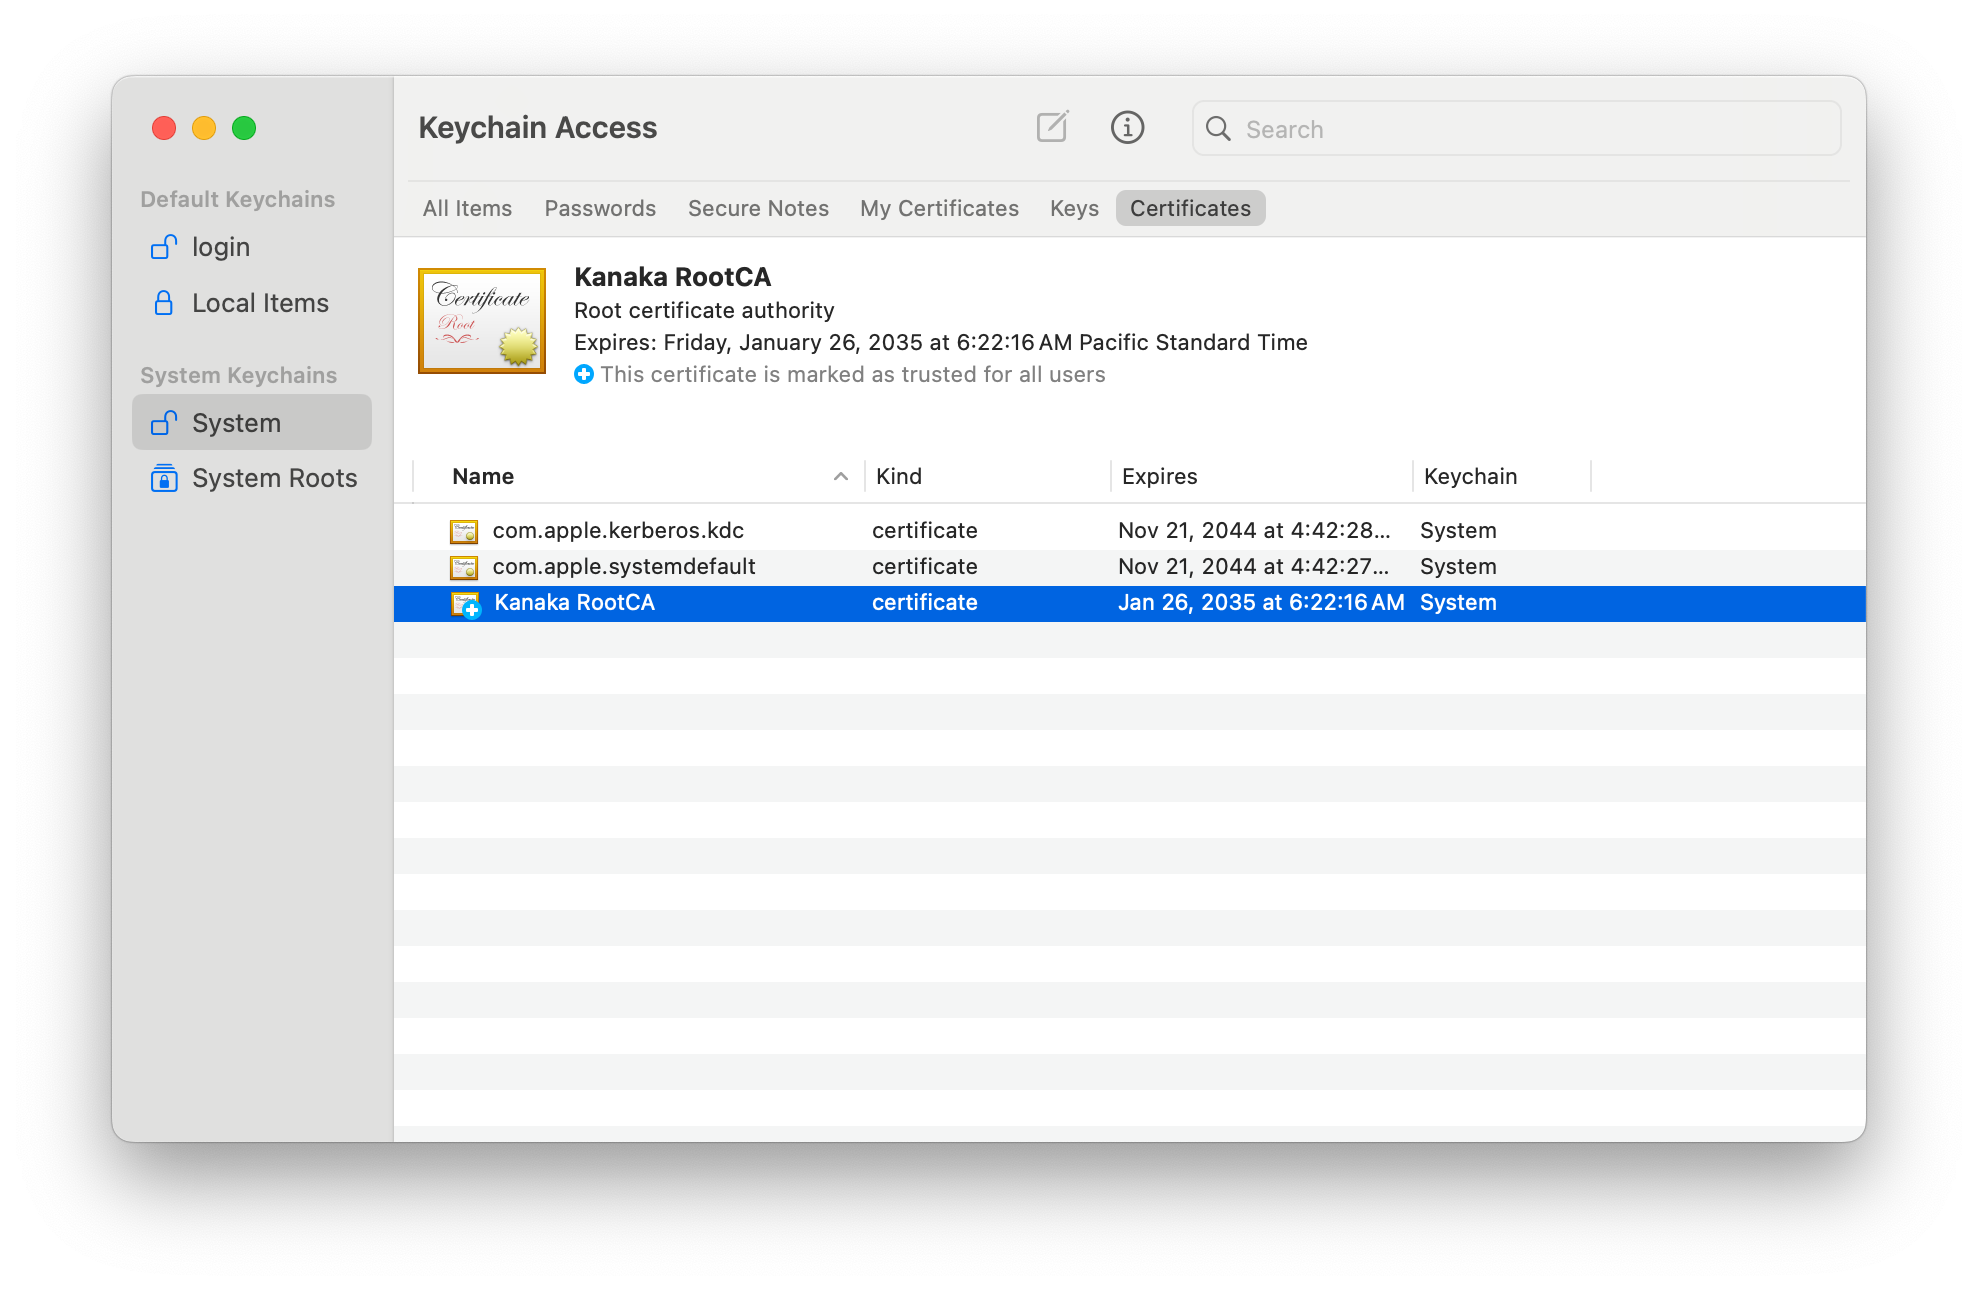Click the Keychain column header
This screenshot has width=1978, height=1290.
[1470, 476]
